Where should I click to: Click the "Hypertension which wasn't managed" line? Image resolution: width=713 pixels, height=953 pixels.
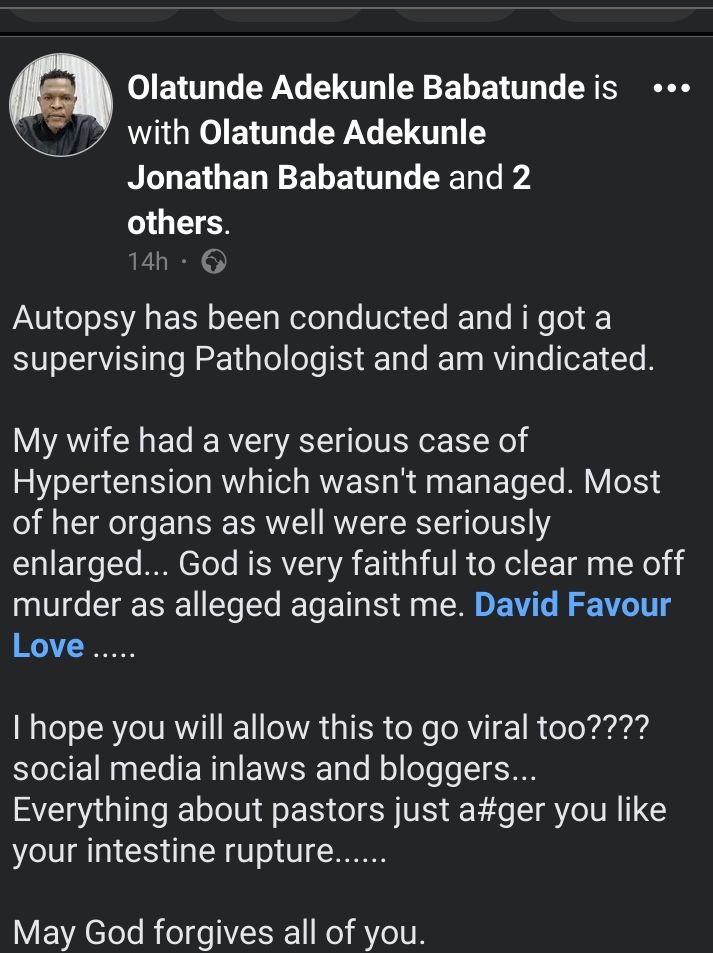click(x=337, y=482)
